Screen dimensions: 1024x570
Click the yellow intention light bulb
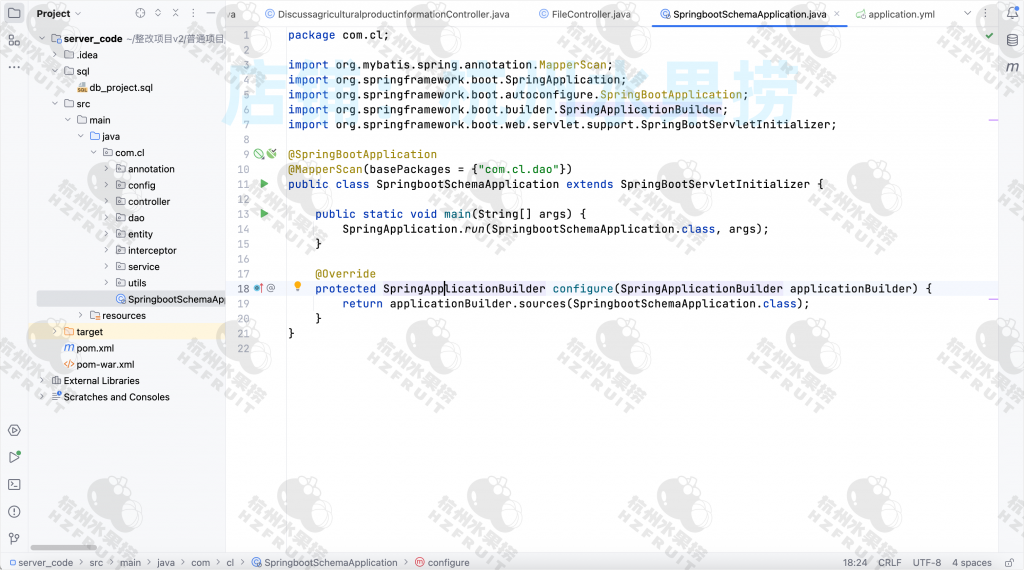[x=297, y=287]
